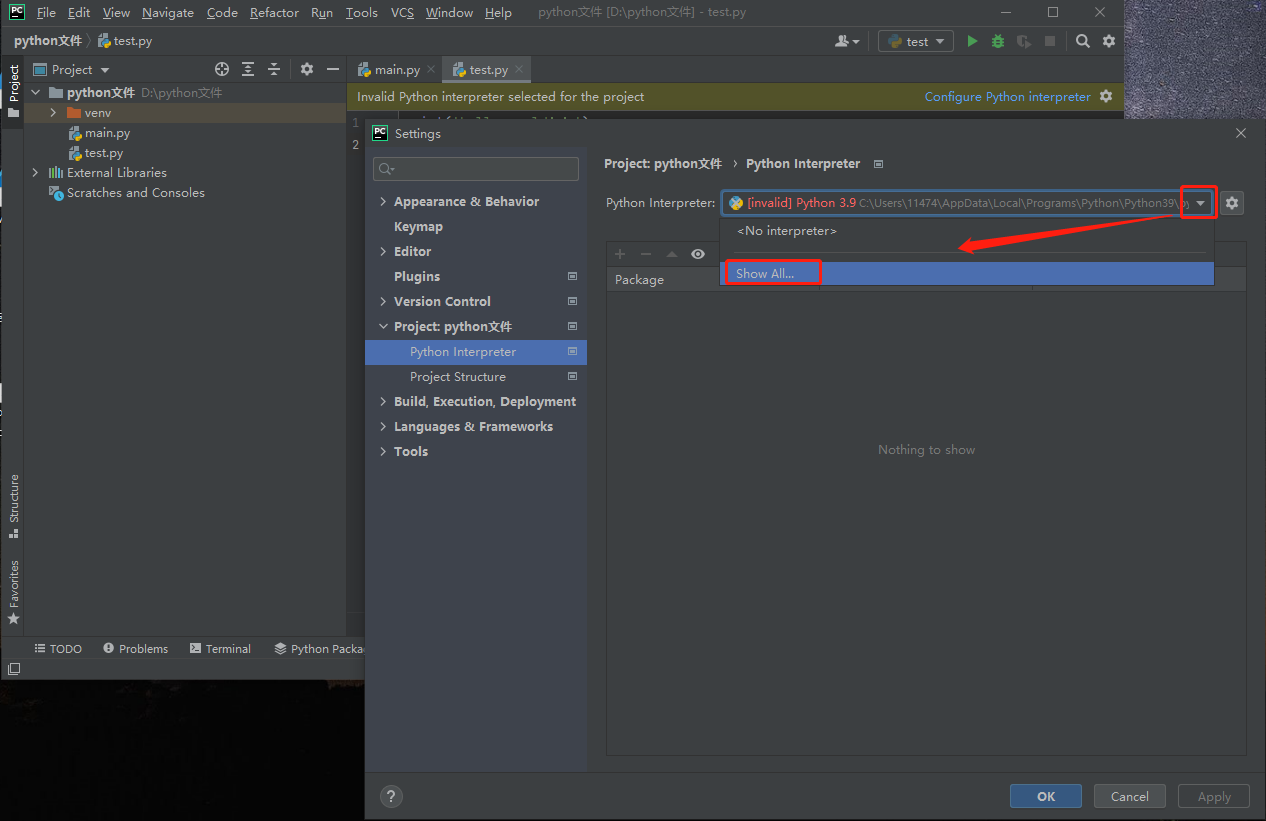Open IDE settings gear in main toolbar

click(x=1109, y=41)
